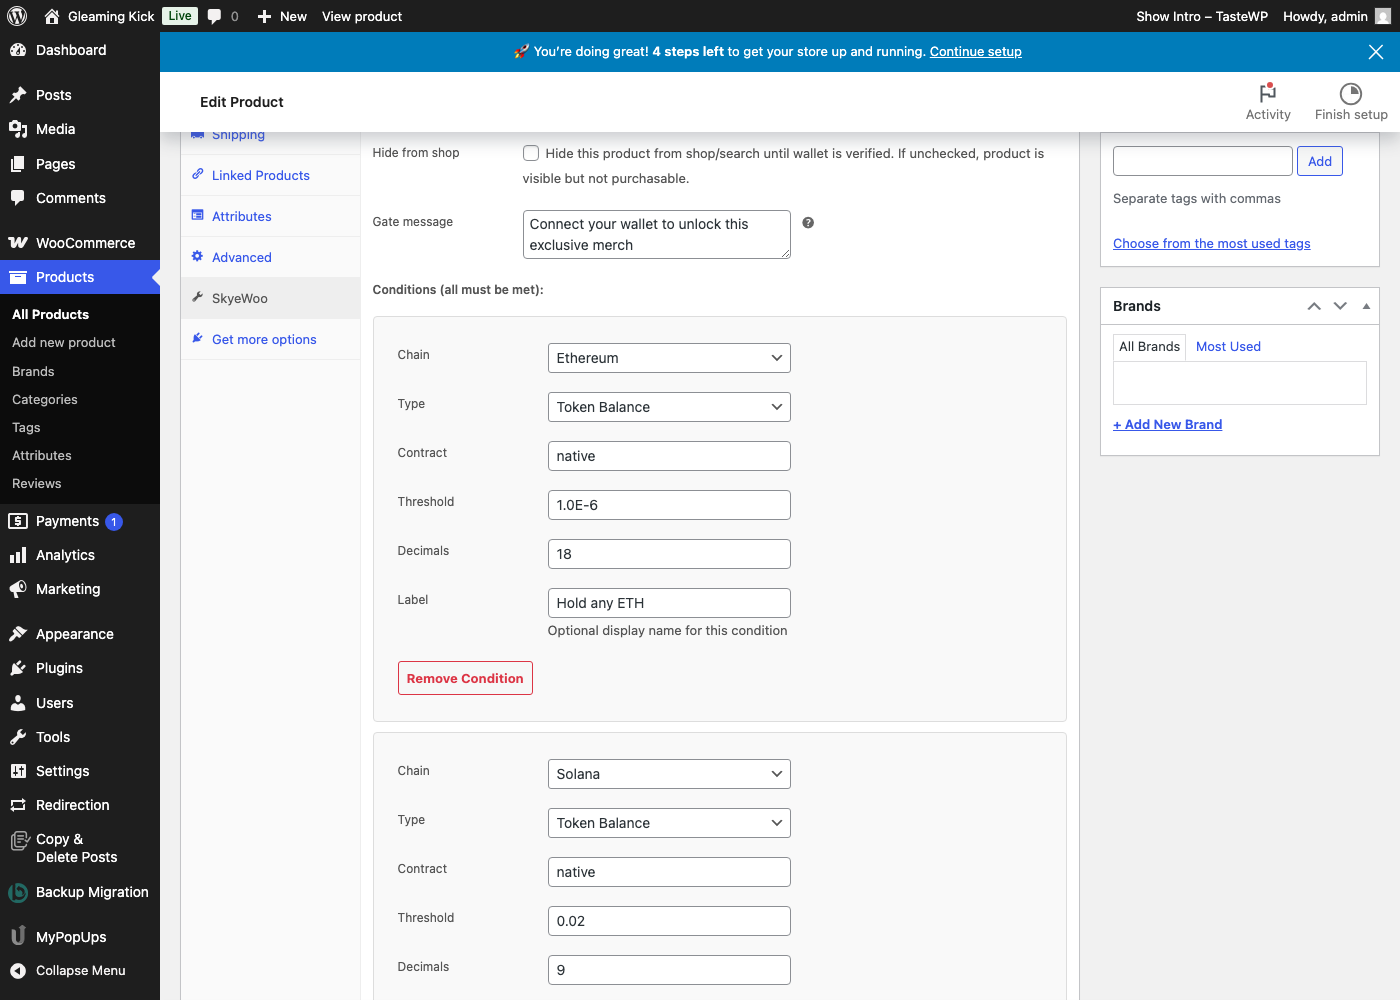Open Analytics from the admin sidebar

[x=65, y=555]
